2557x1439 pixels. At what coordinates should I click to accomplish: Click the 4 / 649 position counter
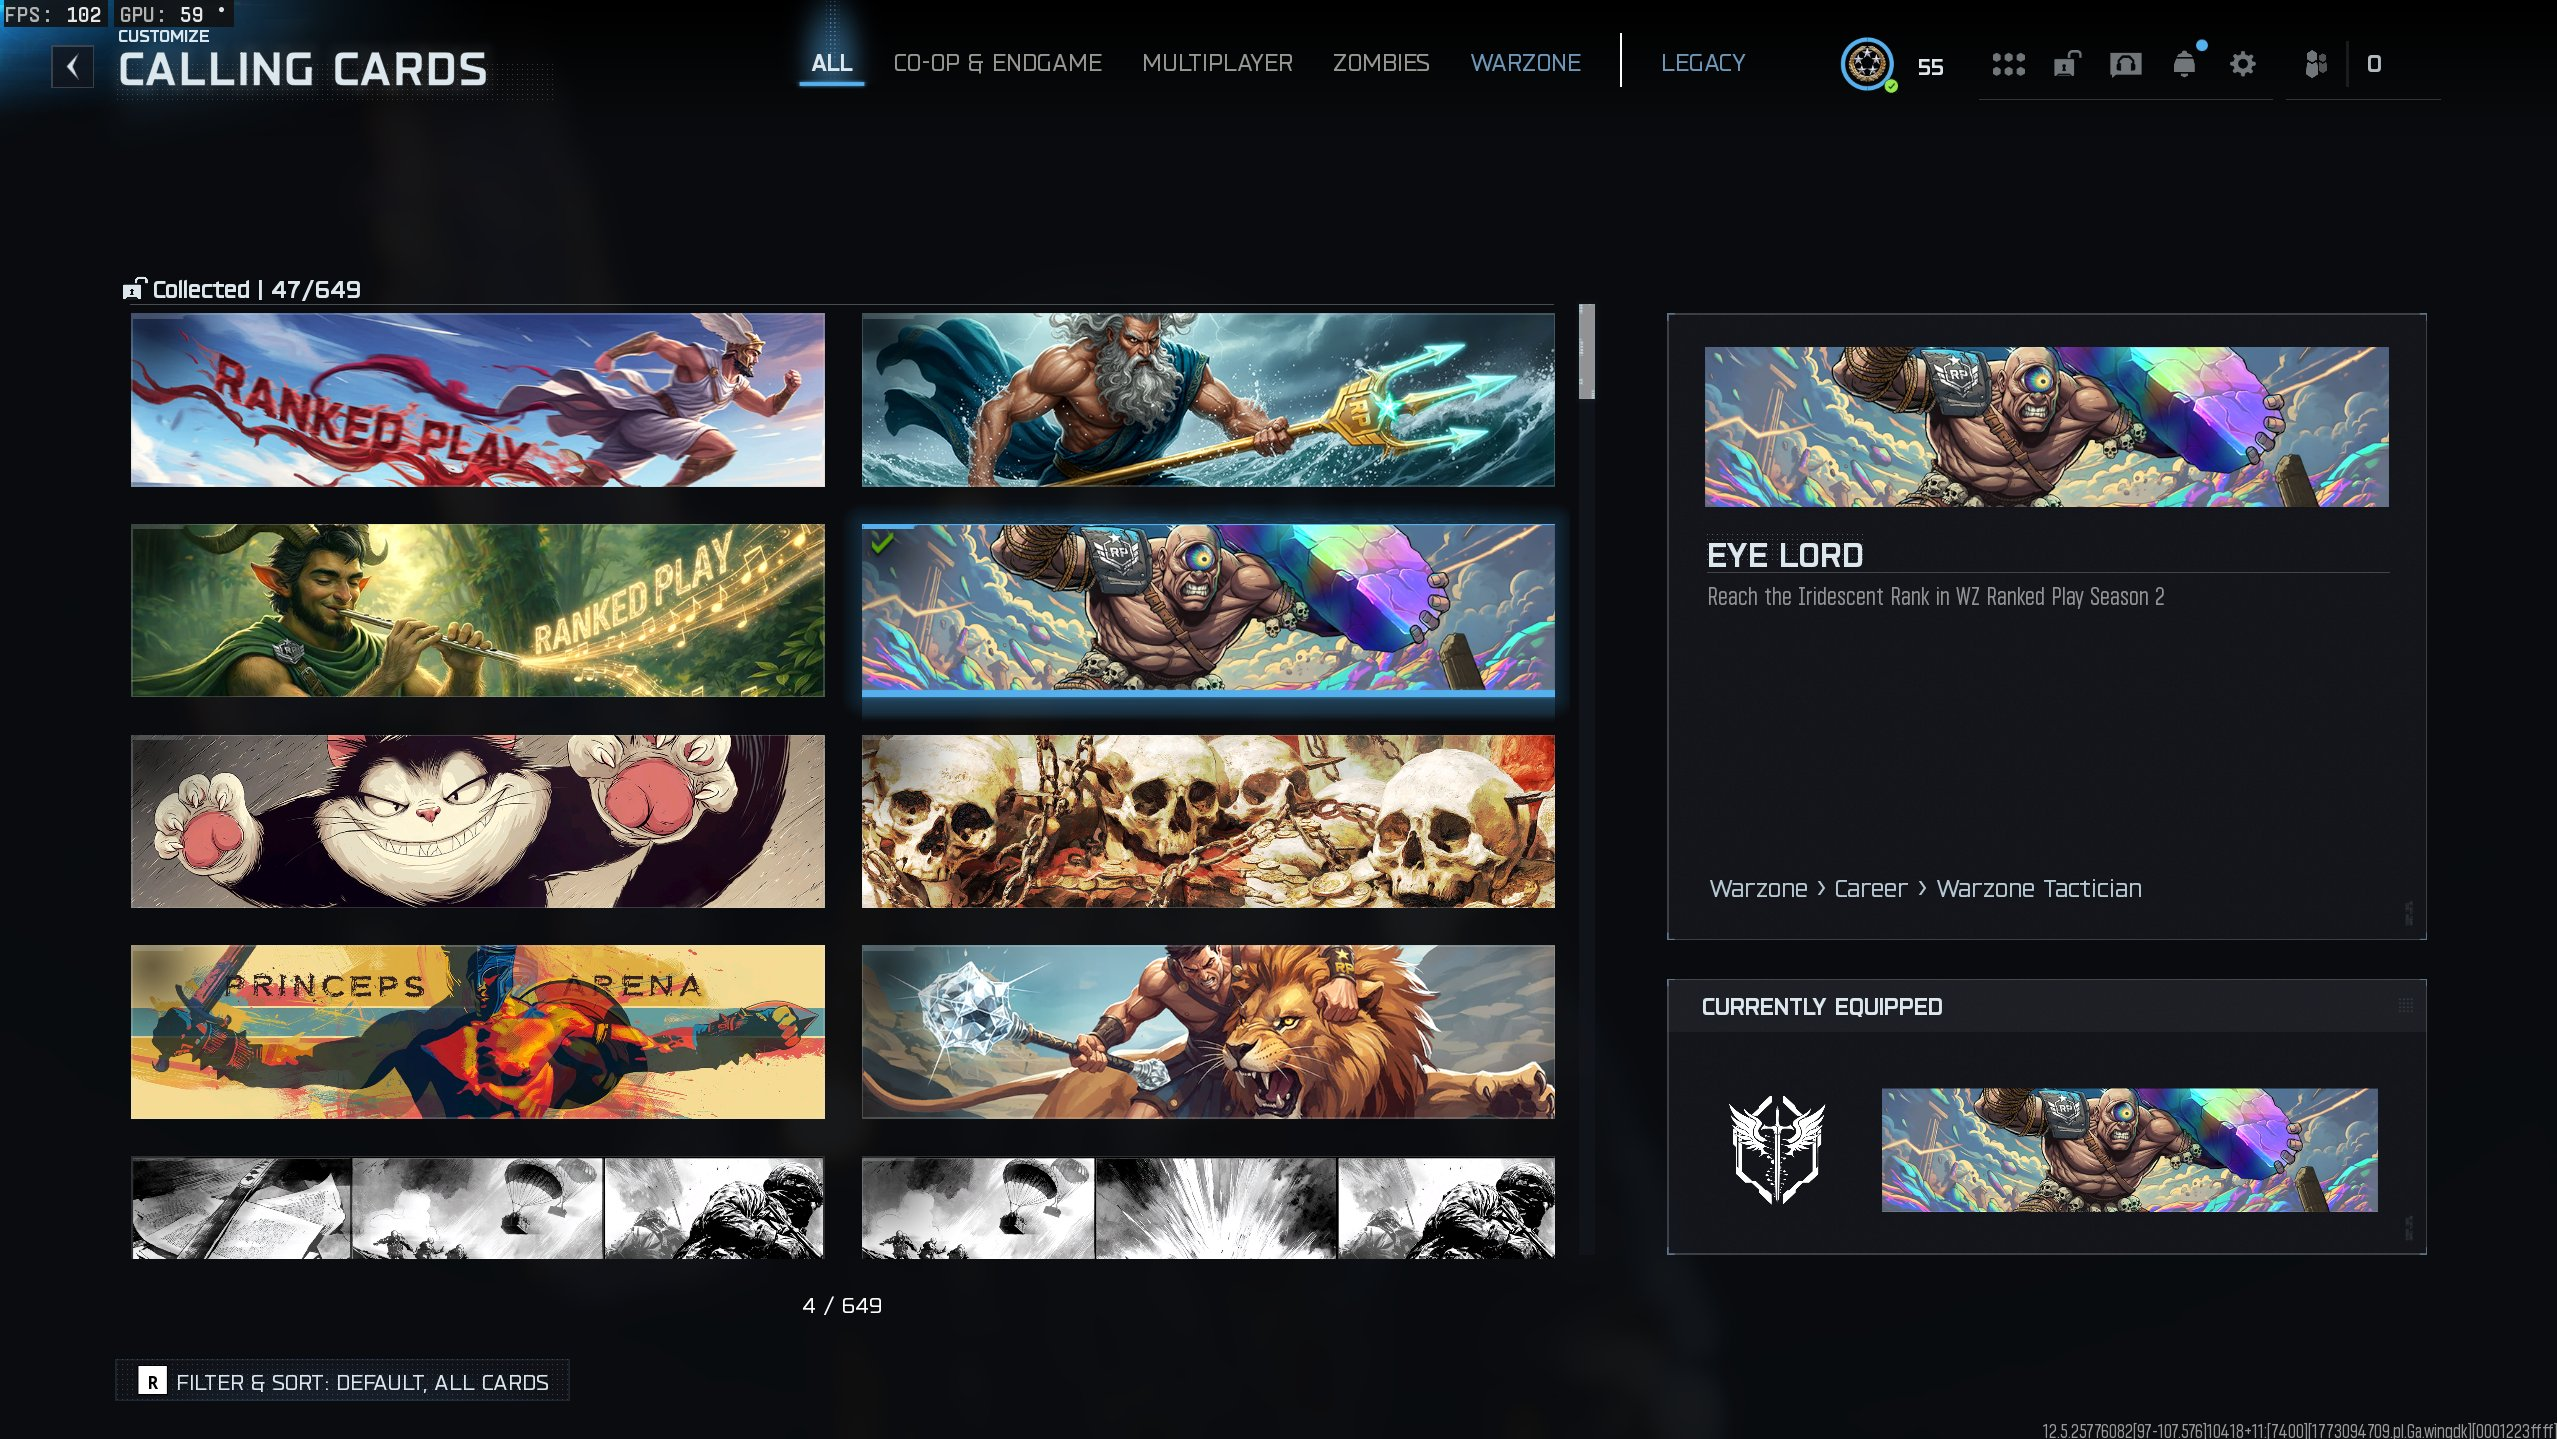[842, 1305]
